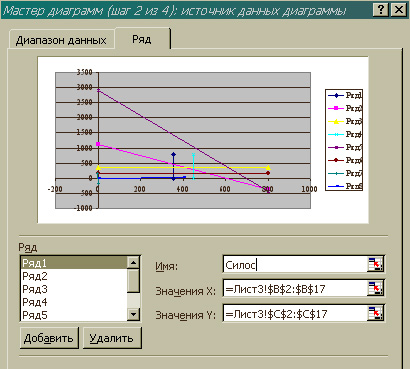Select Ряд2 in series list
Image resolution: width=410 pixels, height=369 pixels.
click(x=74, y=276)
